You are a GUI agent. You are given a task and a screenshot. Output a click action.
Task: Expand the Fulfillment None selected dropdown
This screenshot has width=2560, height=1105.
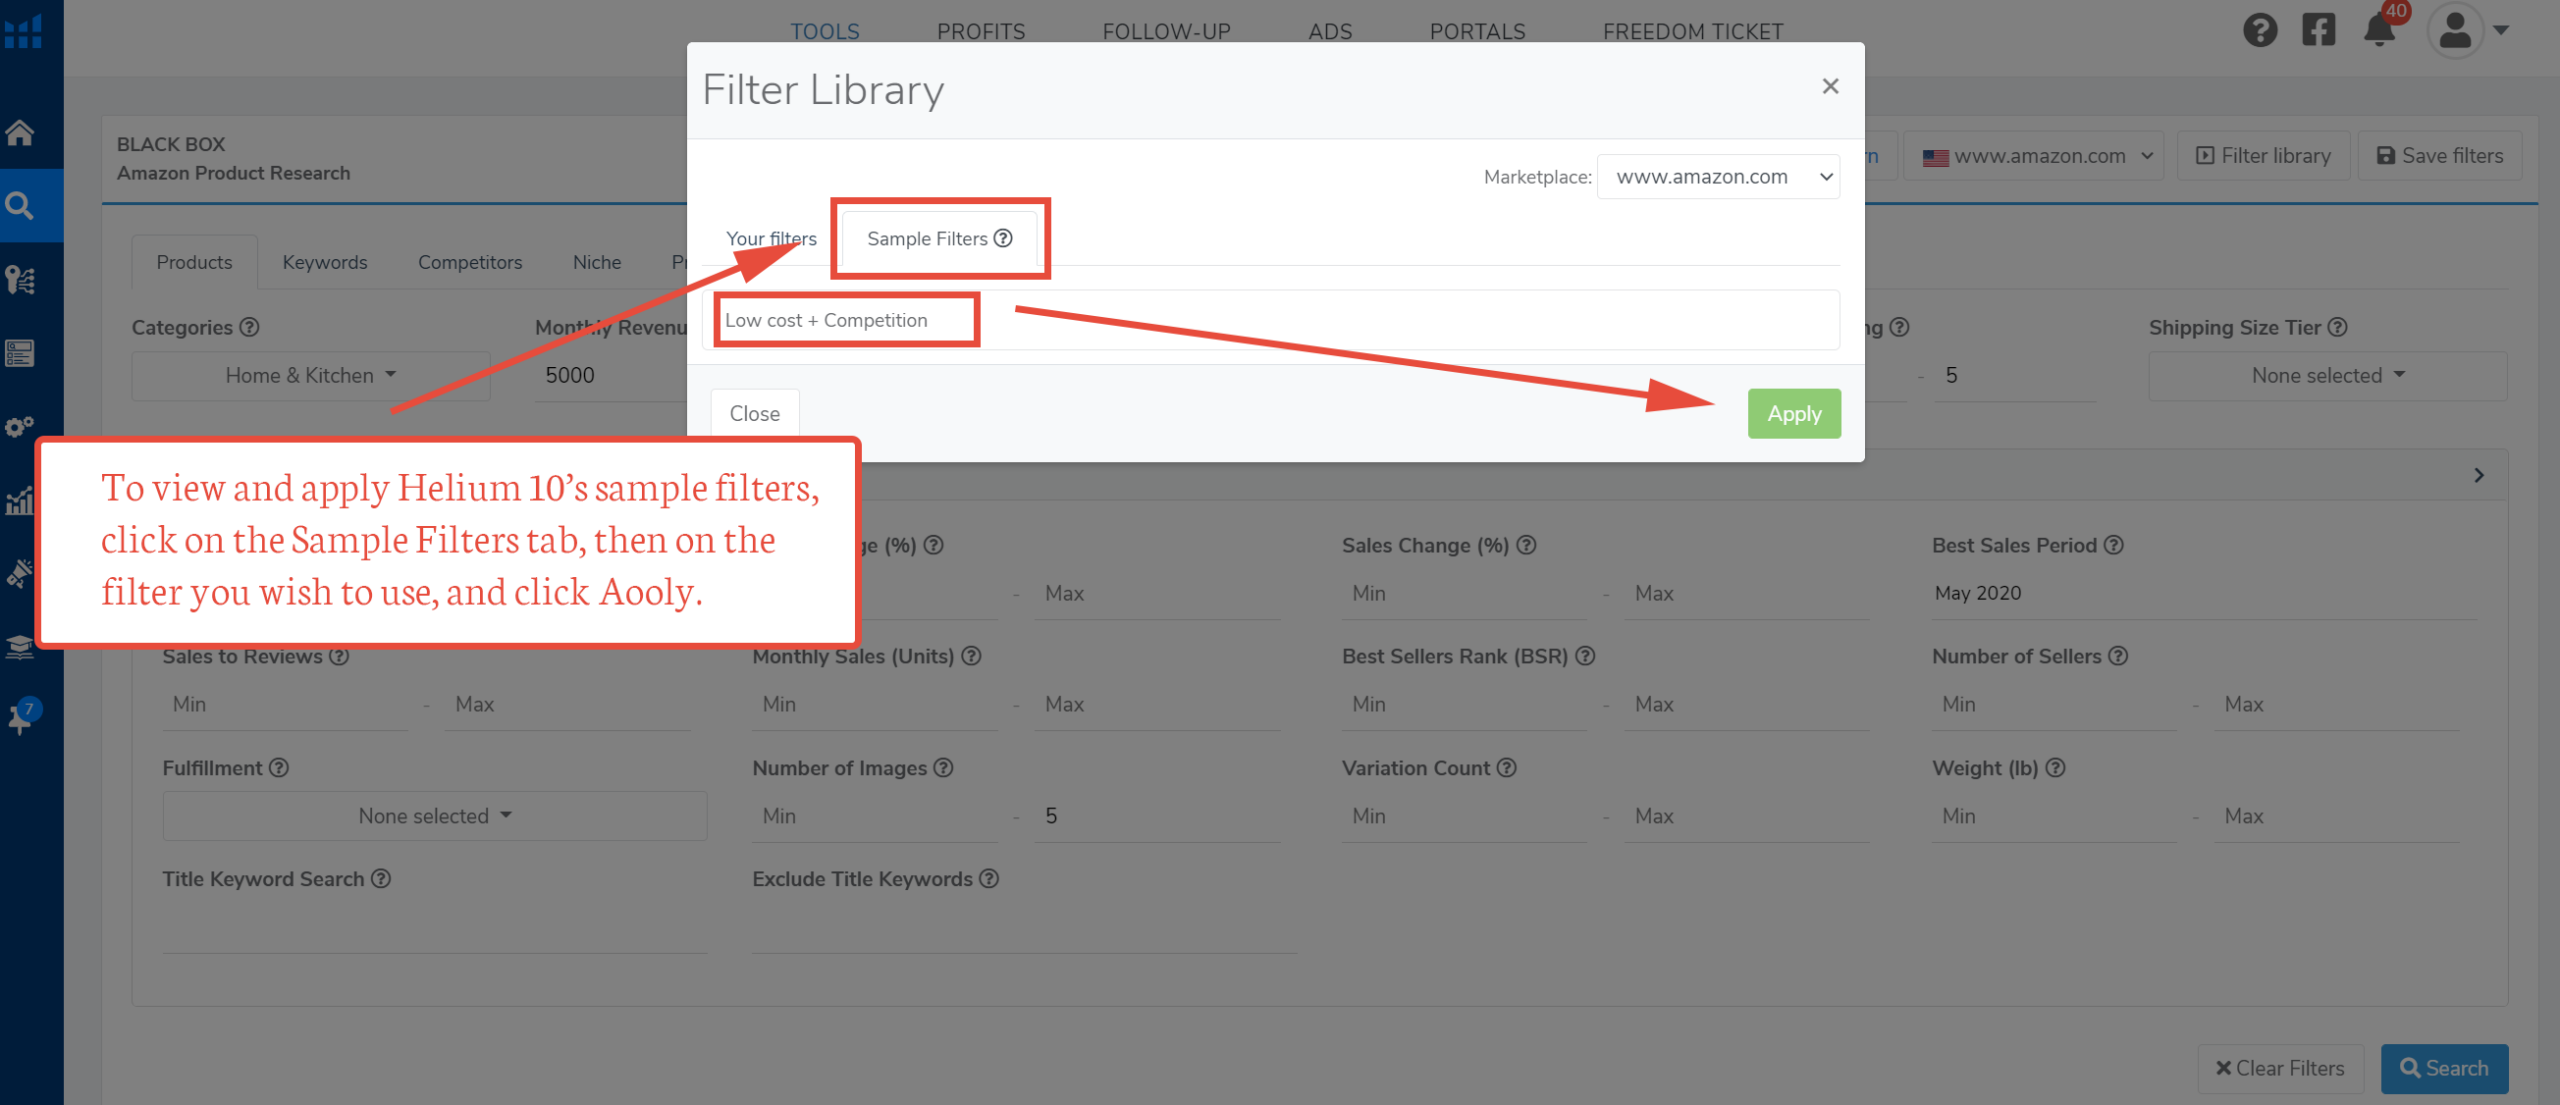pyautogui.click(x=434, y=816)
